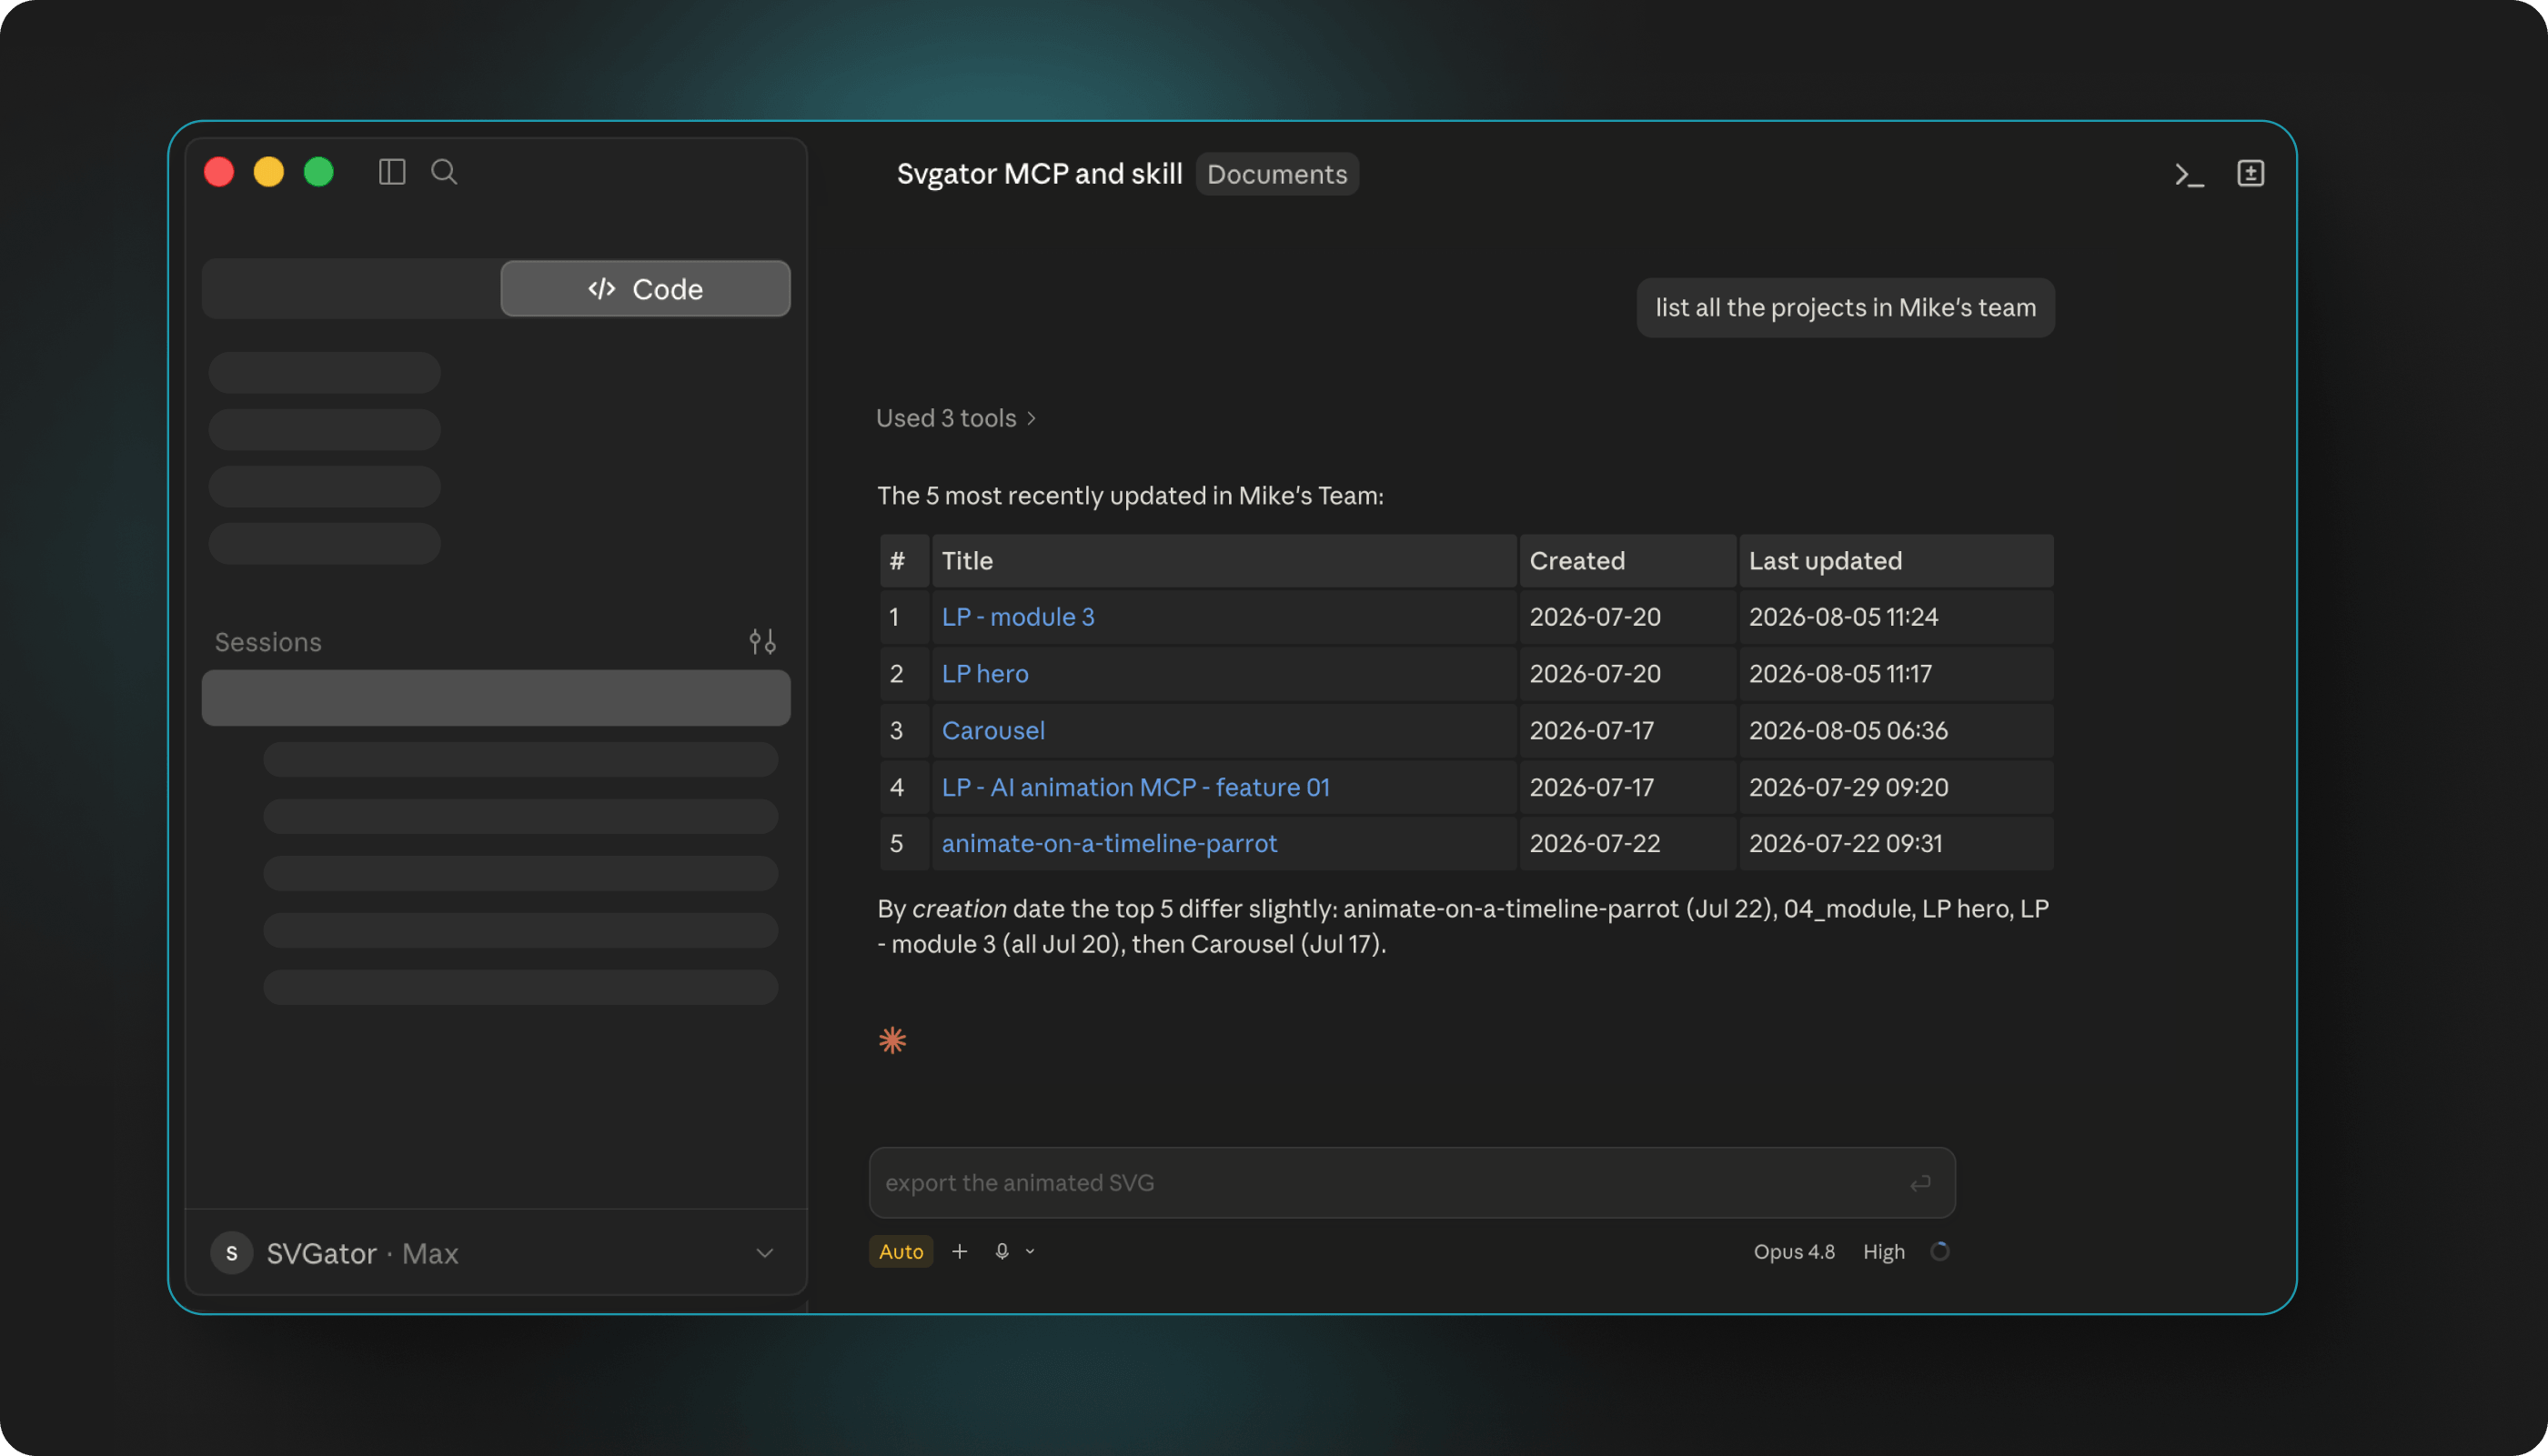Screen dimensions: 2548x1456
Task: Click the S account avatar
Action: click(x=231, y=1253)
